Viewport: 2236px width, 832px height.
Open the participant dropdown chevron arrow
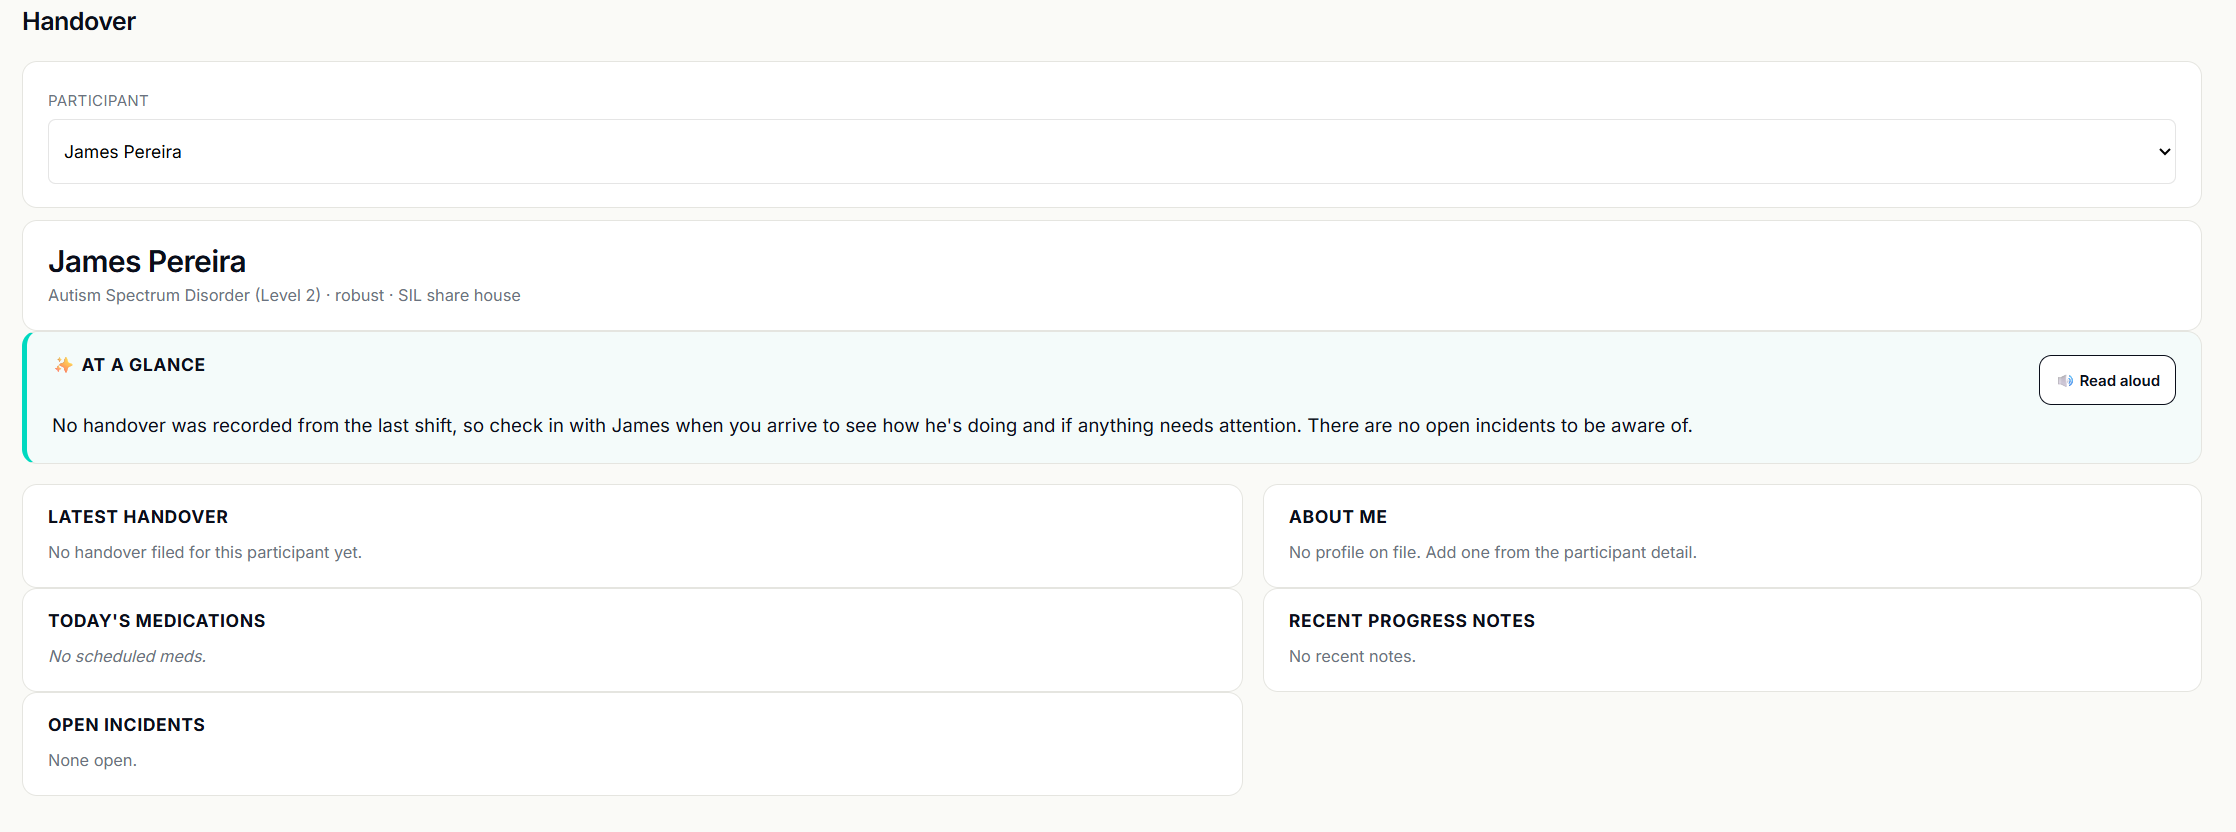pos(2164,152)
